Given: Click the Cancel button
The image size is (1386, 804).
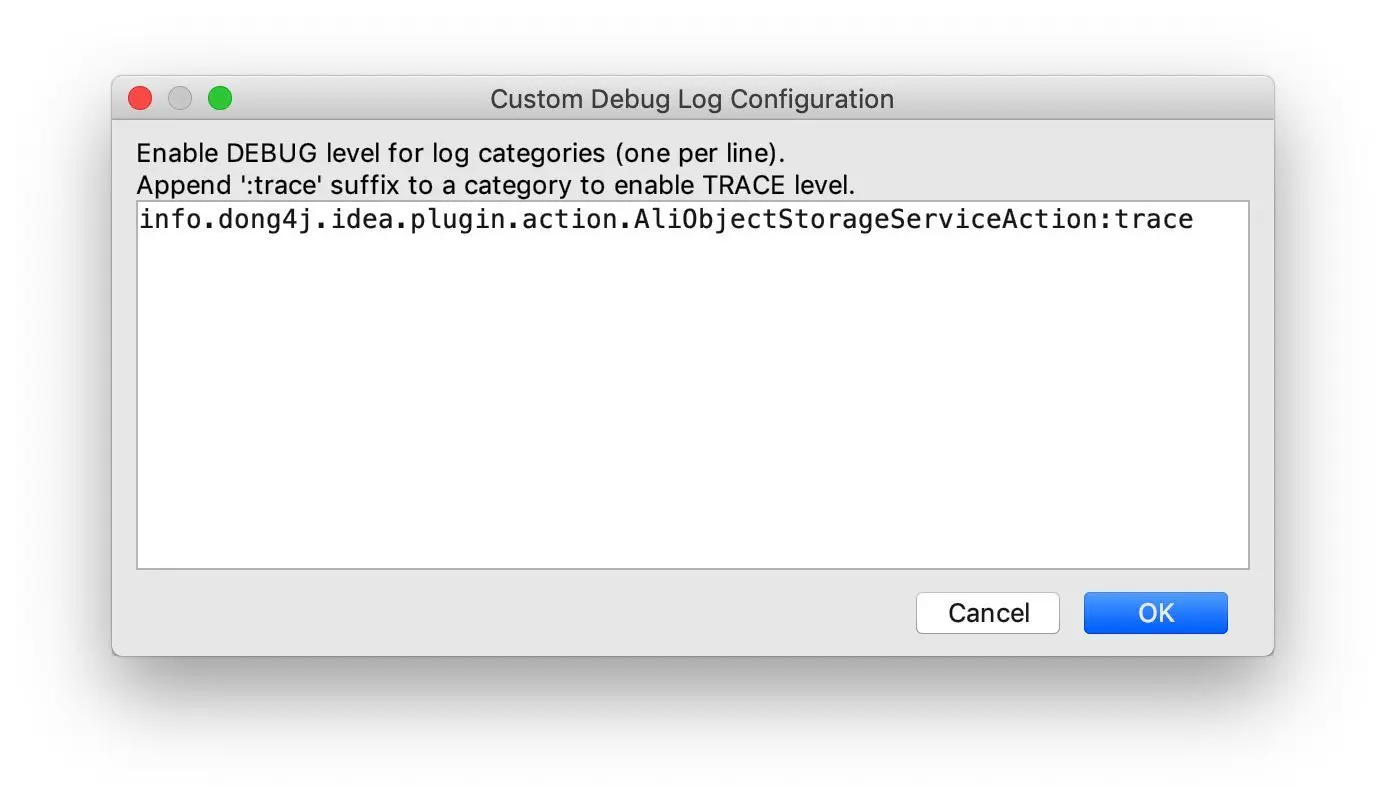Looking at the screenshot, I should pyautogui.click(x=987, y=613).
